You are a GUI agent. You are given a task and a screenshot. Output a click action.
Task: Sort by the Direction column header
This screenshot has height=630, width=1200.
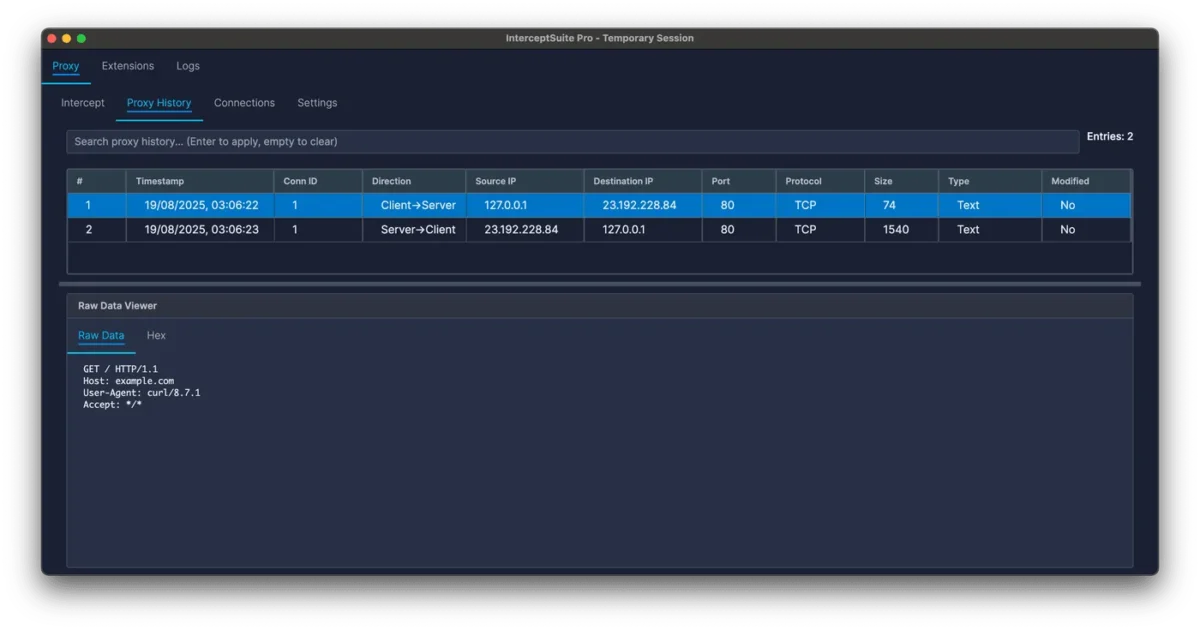[x=414, y=181]
